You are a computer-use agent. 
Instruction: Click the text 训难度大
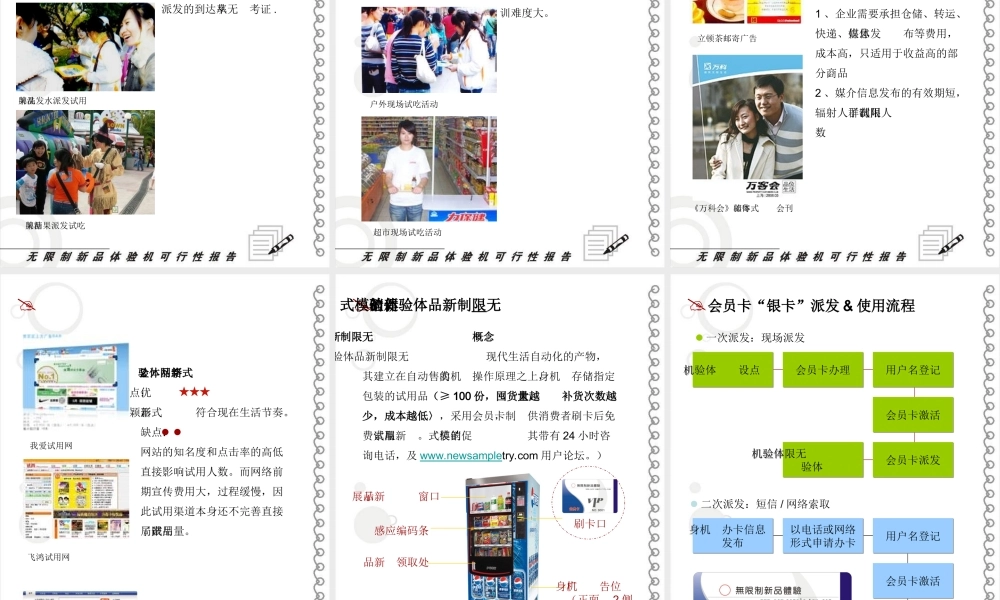(x=525, y=12)
